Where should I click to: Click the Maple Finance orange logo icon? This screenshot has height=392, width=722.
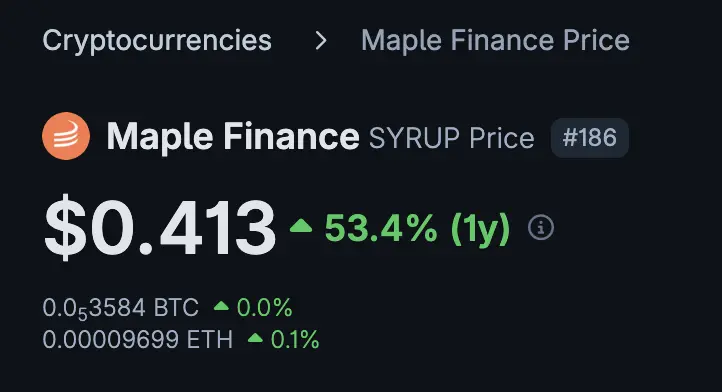pyautogui.click(x=66, y=136)
